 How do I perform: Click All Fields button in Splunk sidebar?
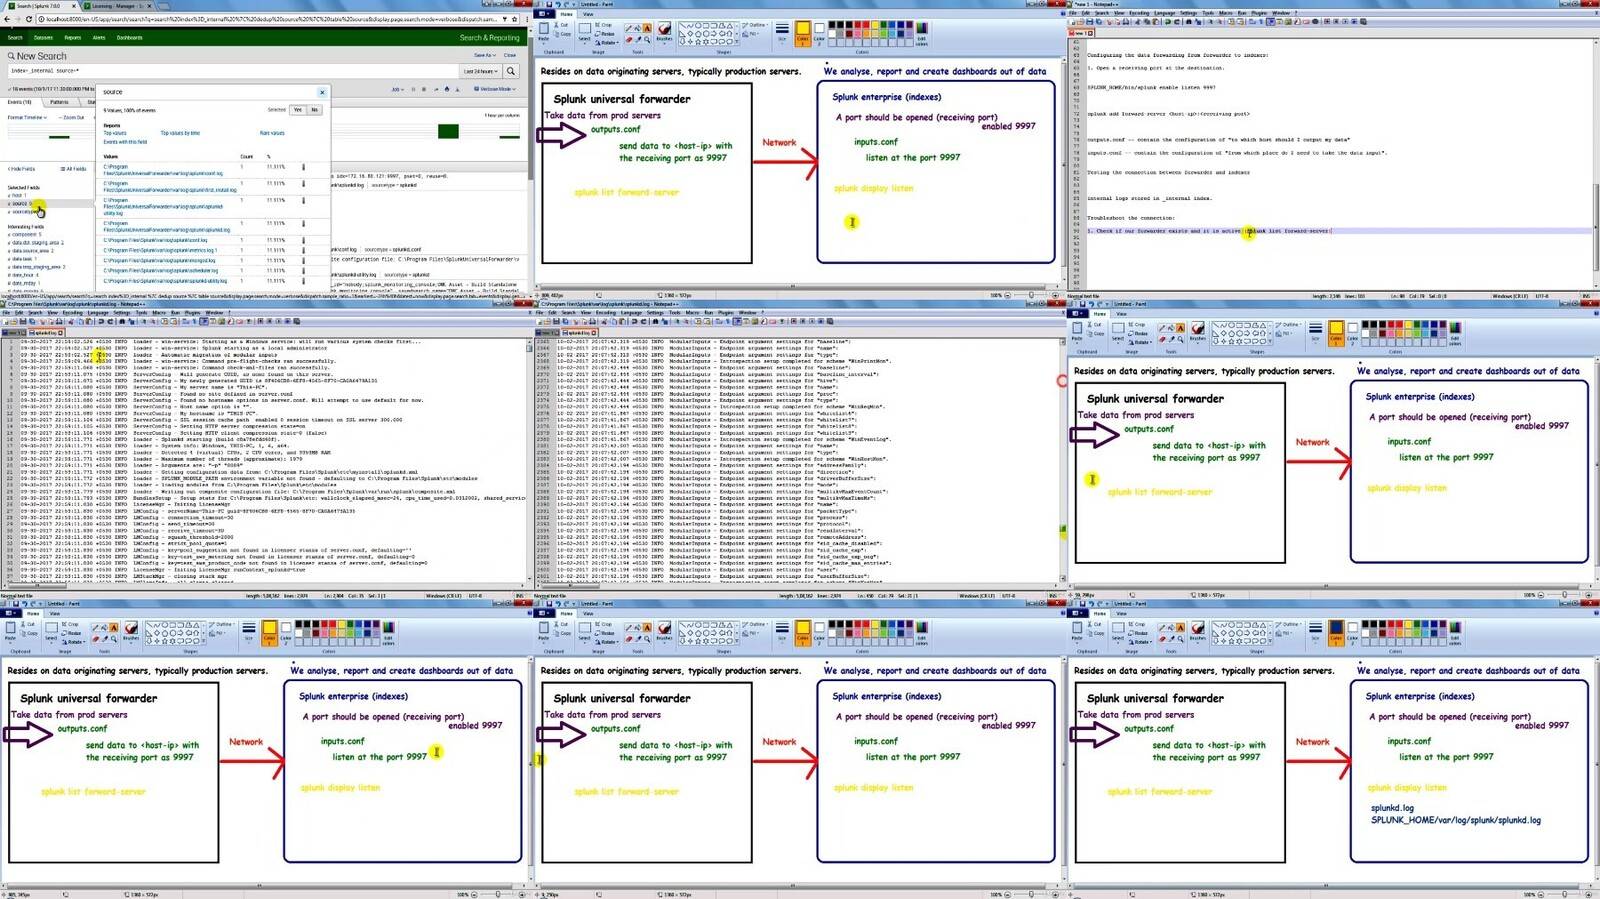click(74, 169)
